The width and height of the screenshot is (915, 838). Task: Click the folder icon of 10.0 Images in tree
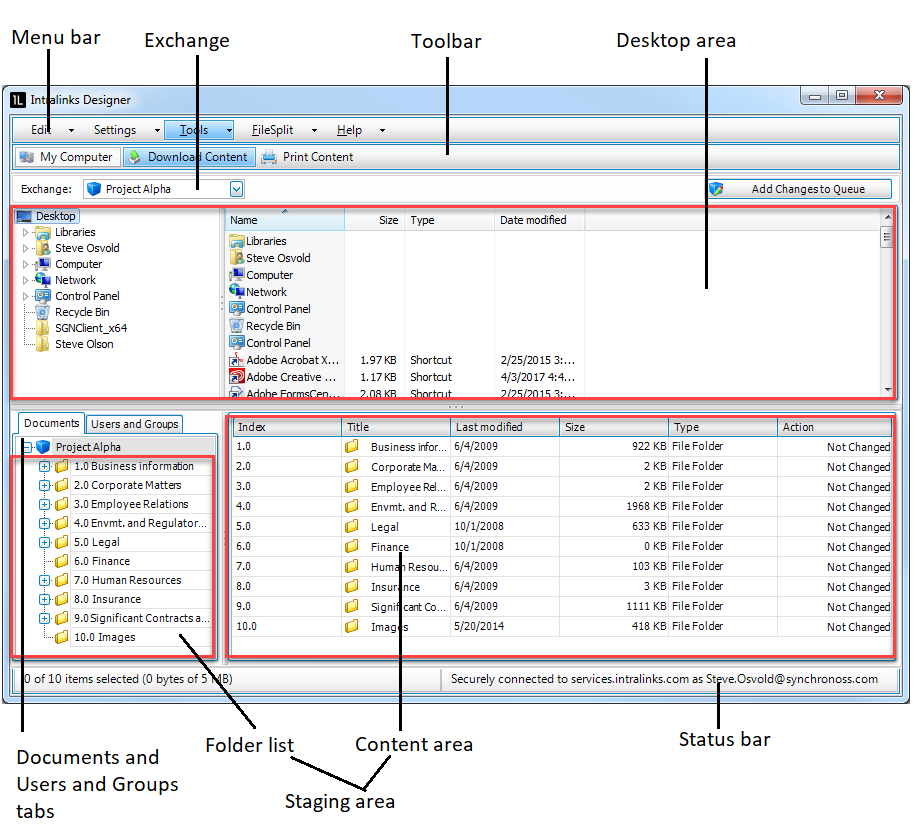click(x=61, y=637)
